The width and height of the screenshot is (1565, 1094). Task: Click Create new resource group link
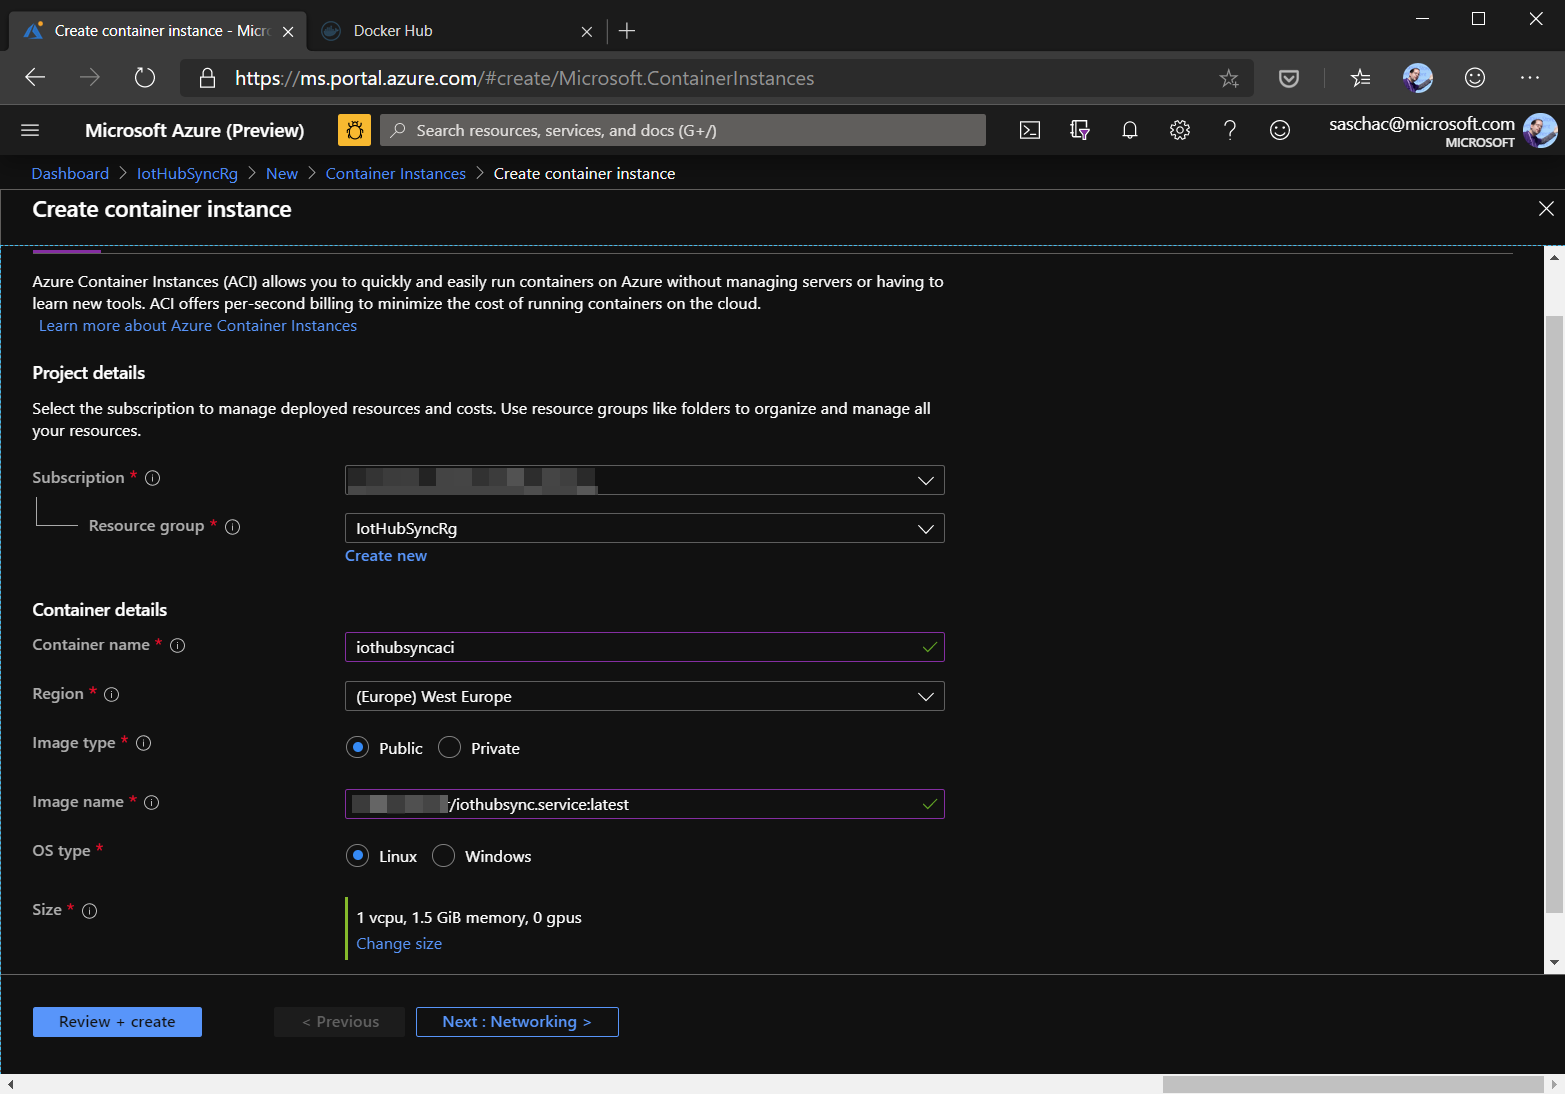(x=386, y=556)
